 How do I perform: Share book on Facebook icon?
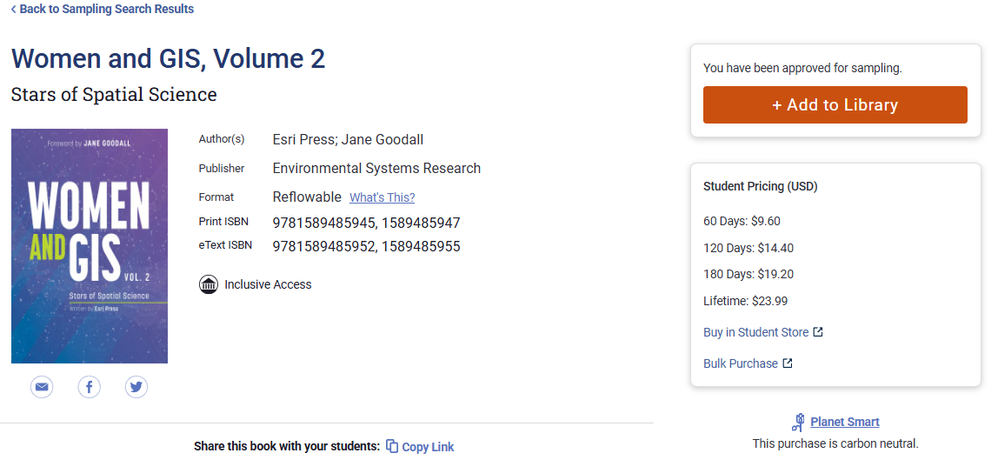pyautogui.click(x=89, y=386)
